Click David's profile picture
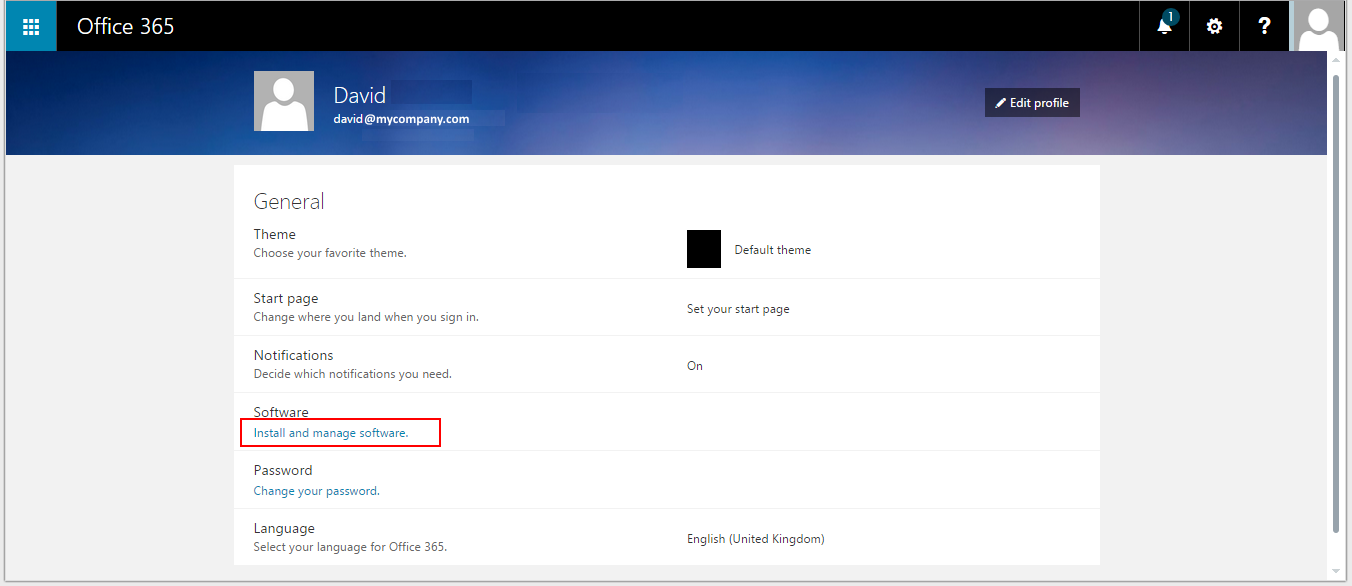Screen dimensions: 1352x586 point(284,101)
